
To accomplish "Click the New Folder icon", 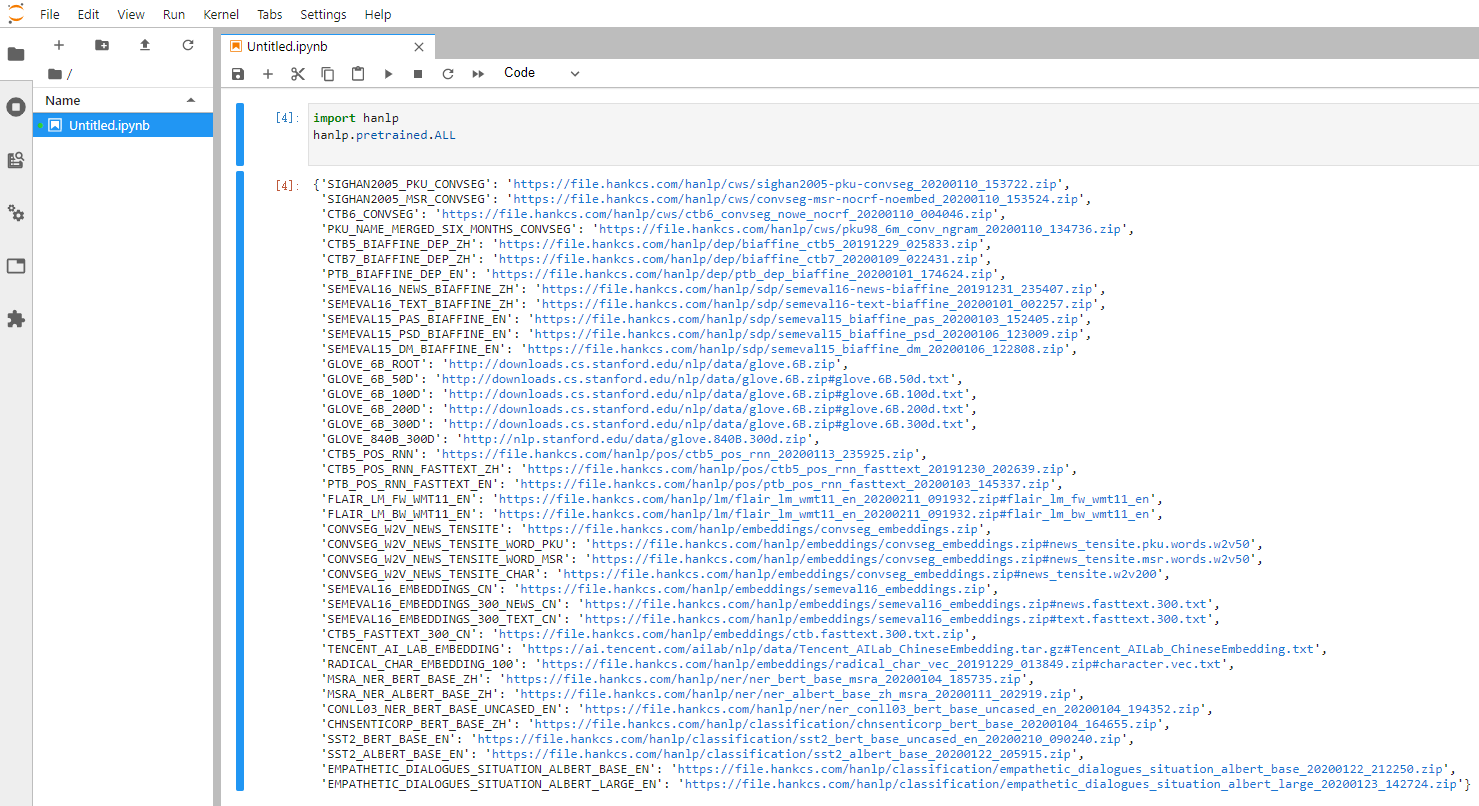I will point(102,45).
